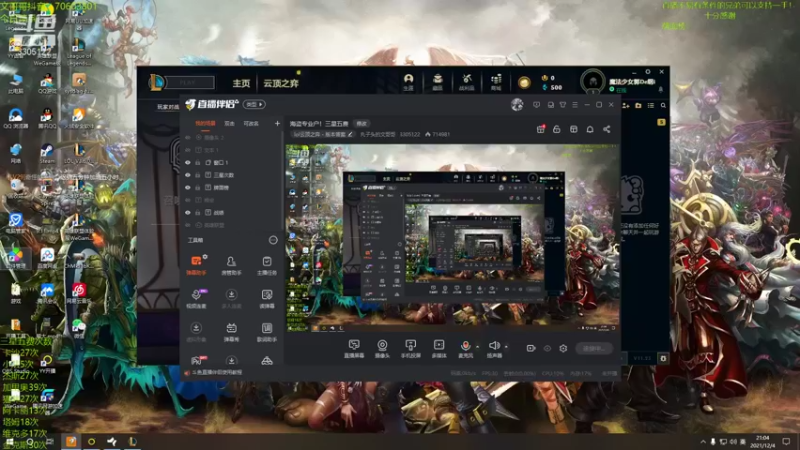Image resolution: width=800 pixels, height=450 pixels.
Task: Click the share icon in stream toolbar
Action: pyautogui.click(x=607, y=129)
